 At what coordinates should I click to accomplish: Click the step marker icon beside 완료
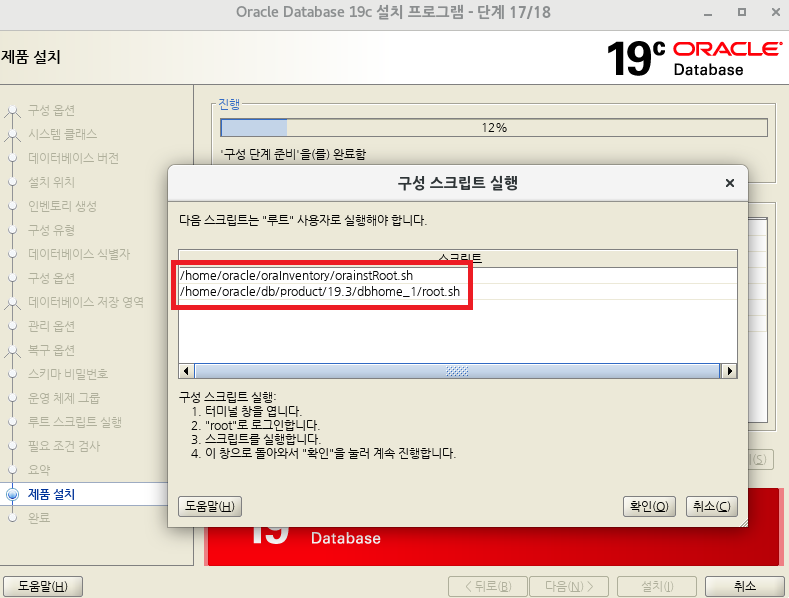(x=13, y=517)
